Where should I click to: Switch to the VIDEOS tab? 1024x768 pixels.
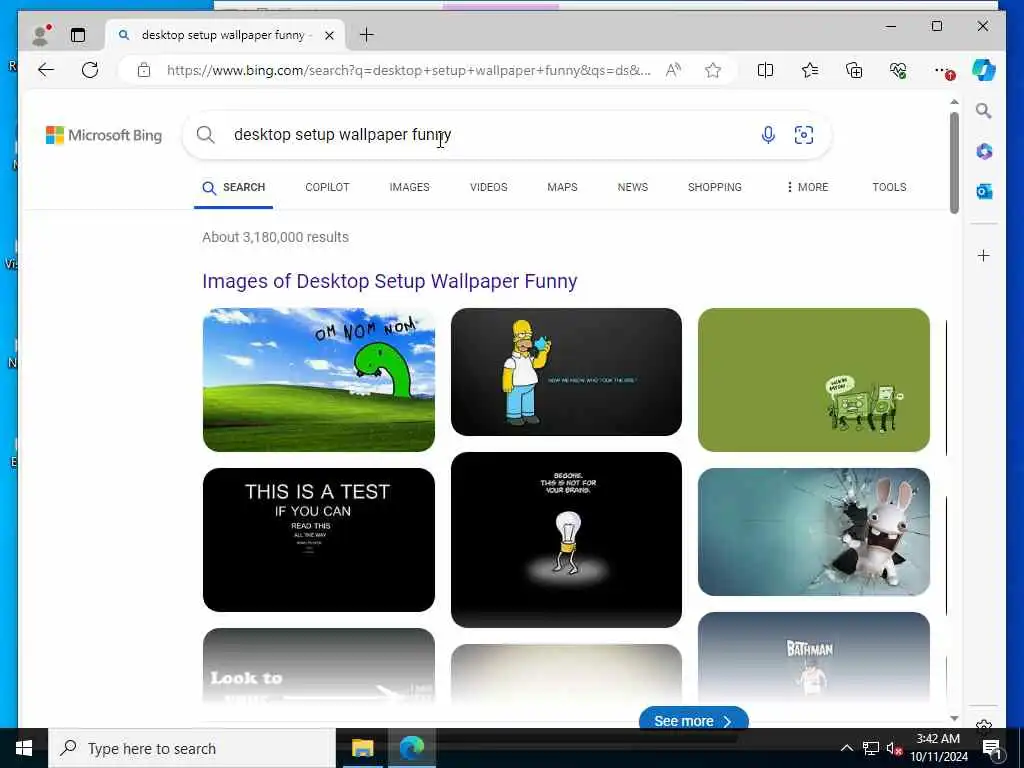coord(488,187)
